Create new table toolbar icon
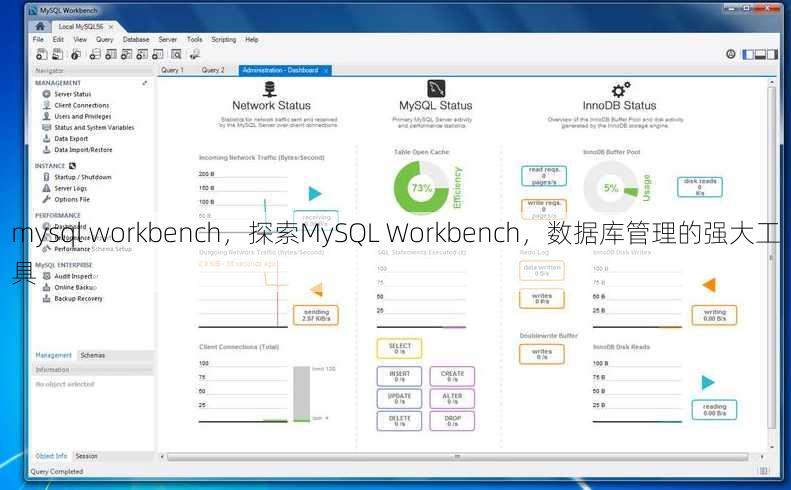The width and height of the screenshot is (791, 490). pyautogui.click(x=111, y=54)
